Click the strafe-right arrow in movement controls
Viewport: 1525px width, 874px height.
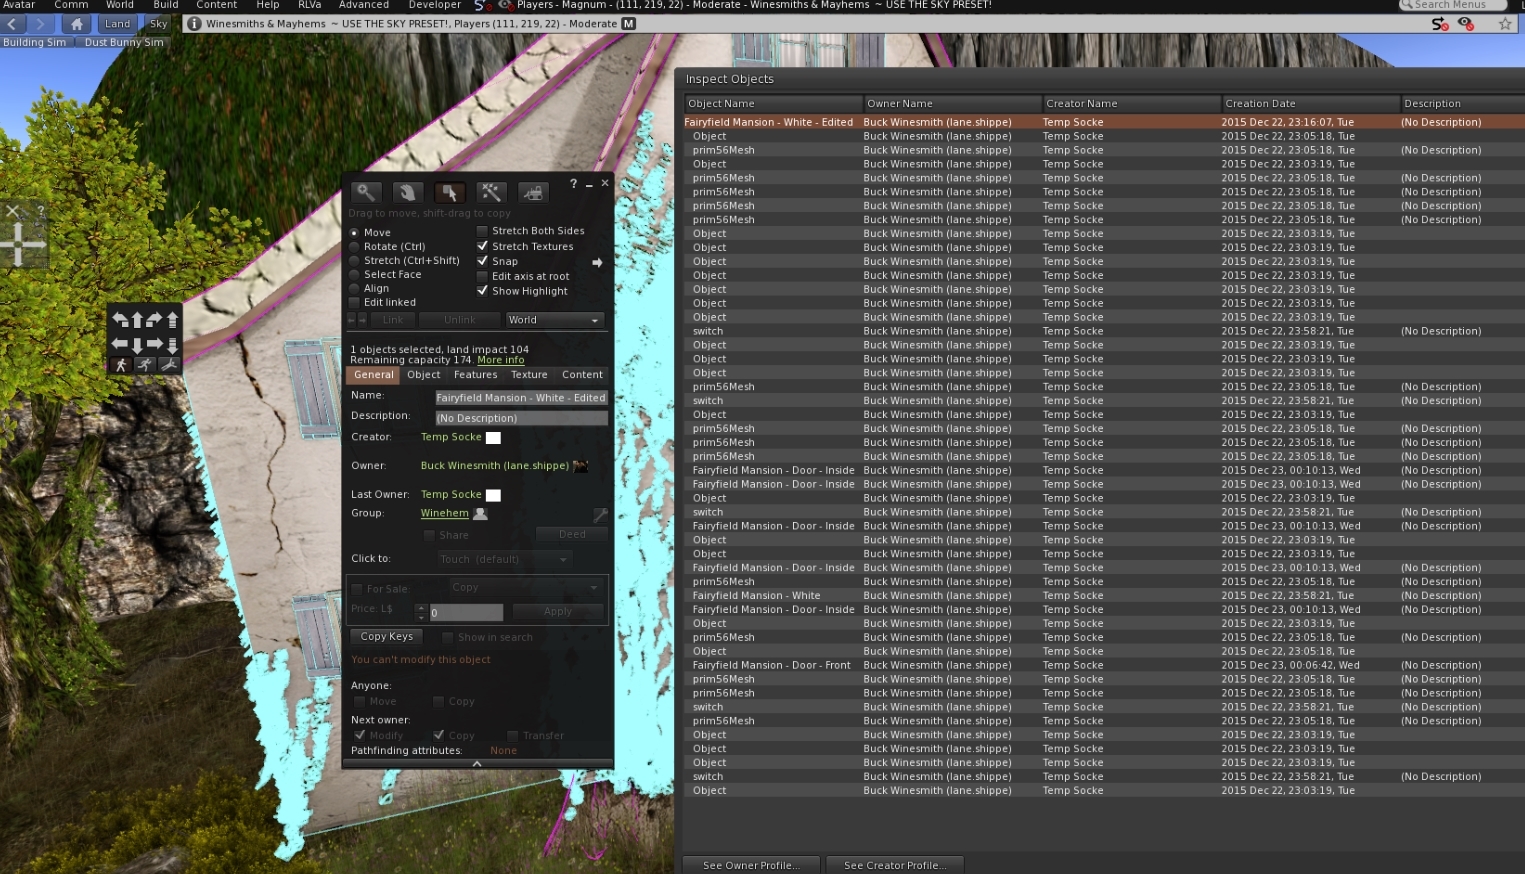tap(154, 344)
